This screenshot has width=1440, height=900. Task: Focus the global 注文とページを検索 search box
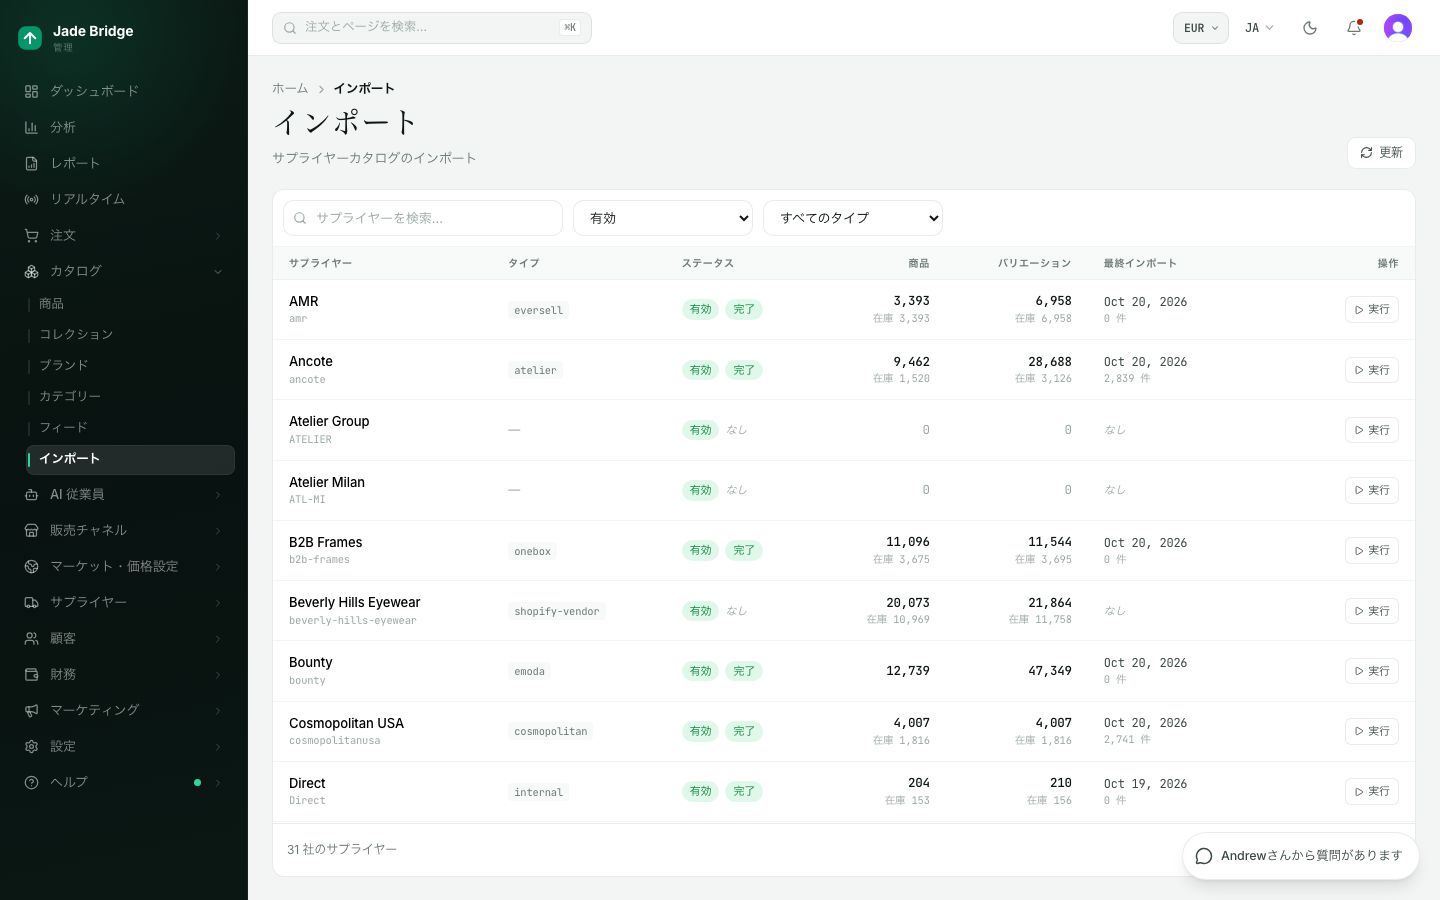pos(432,28)
